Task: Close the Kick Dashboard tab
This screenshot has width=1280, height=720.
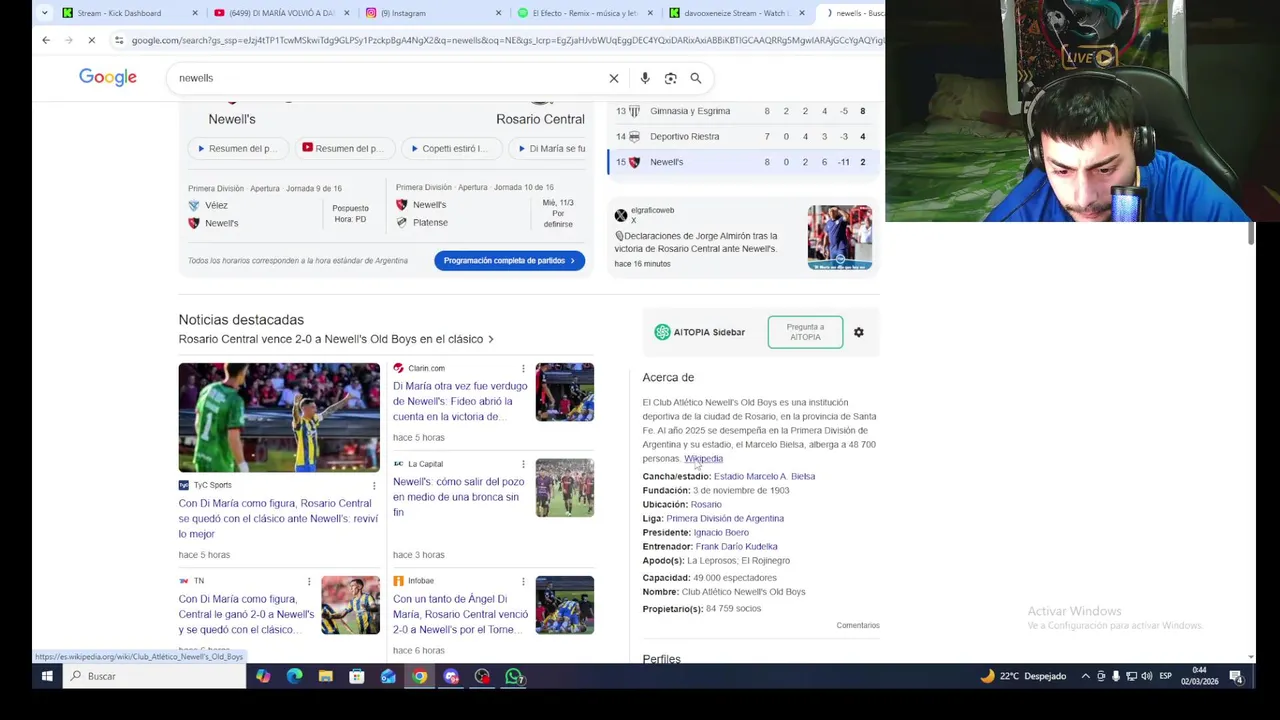Action: click(195, 13)
